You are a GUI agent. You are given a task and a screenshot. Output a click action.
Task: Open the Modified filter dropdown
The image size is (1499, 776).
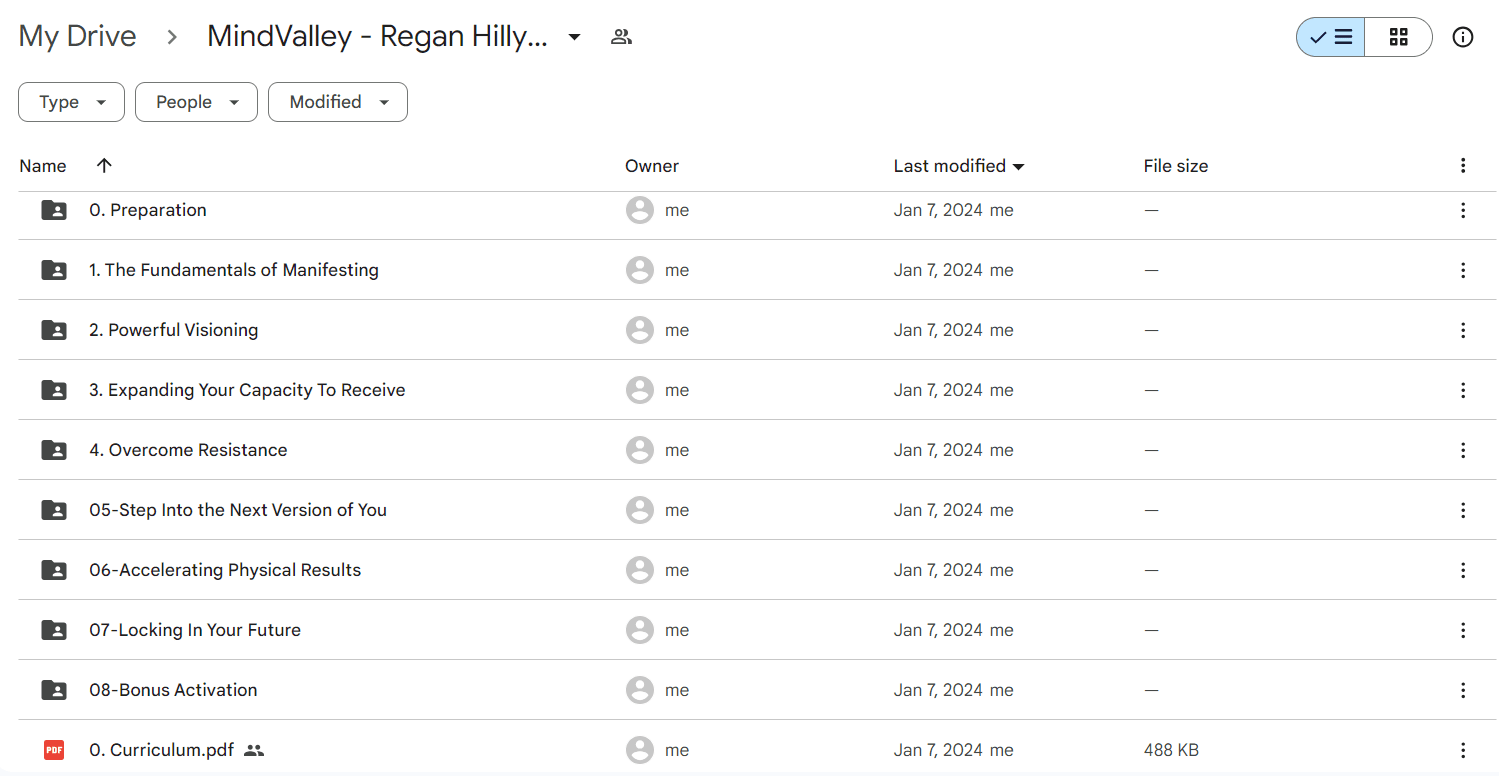tap(338, 102)
